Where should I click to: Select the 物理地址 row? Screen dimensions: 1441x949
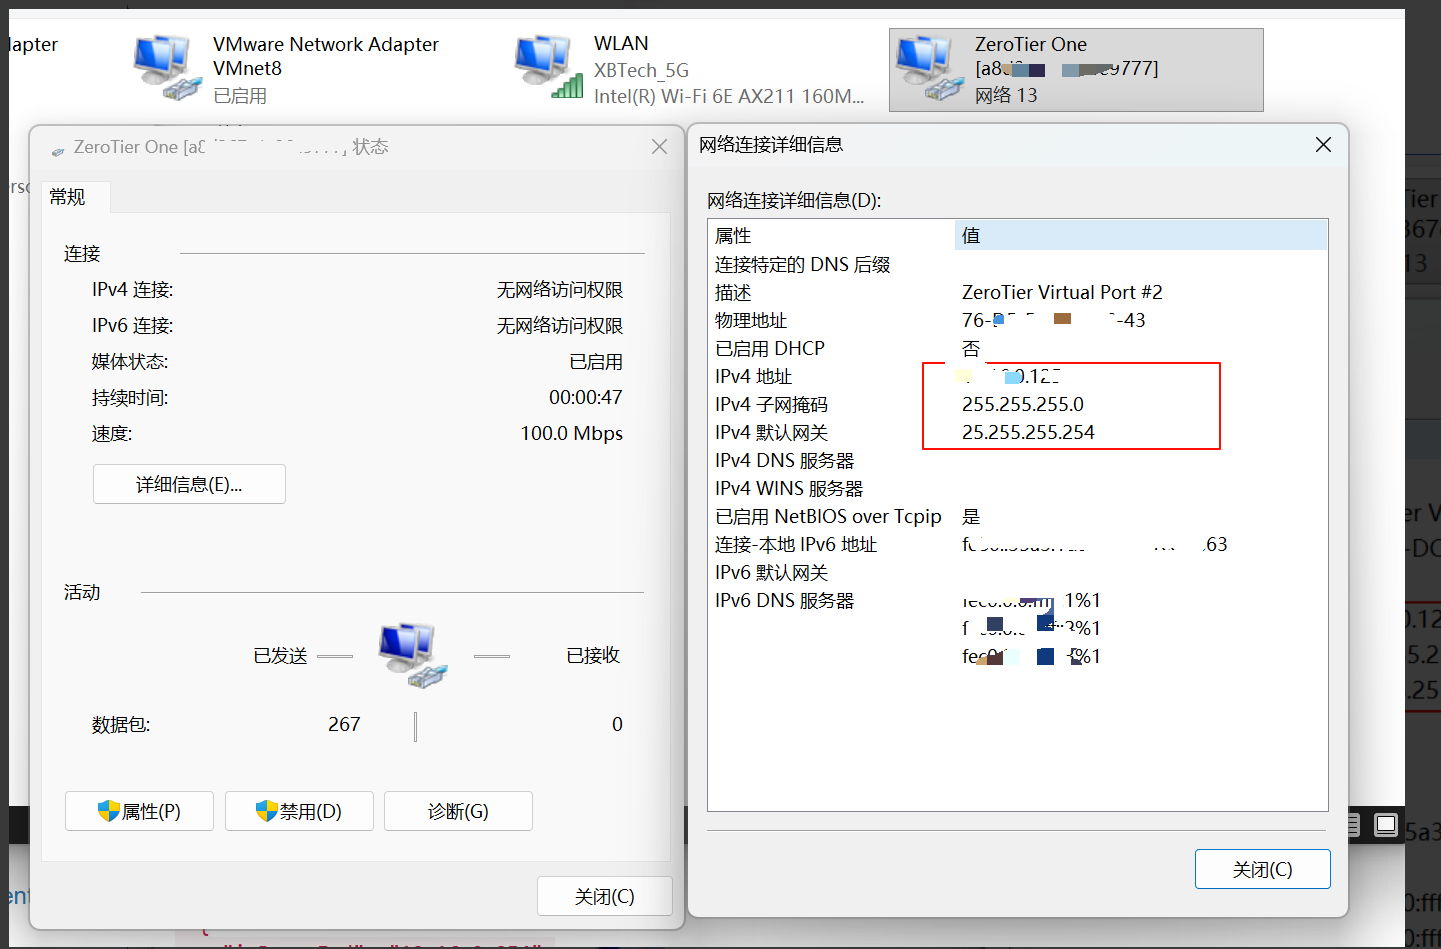click(1018, 320)
